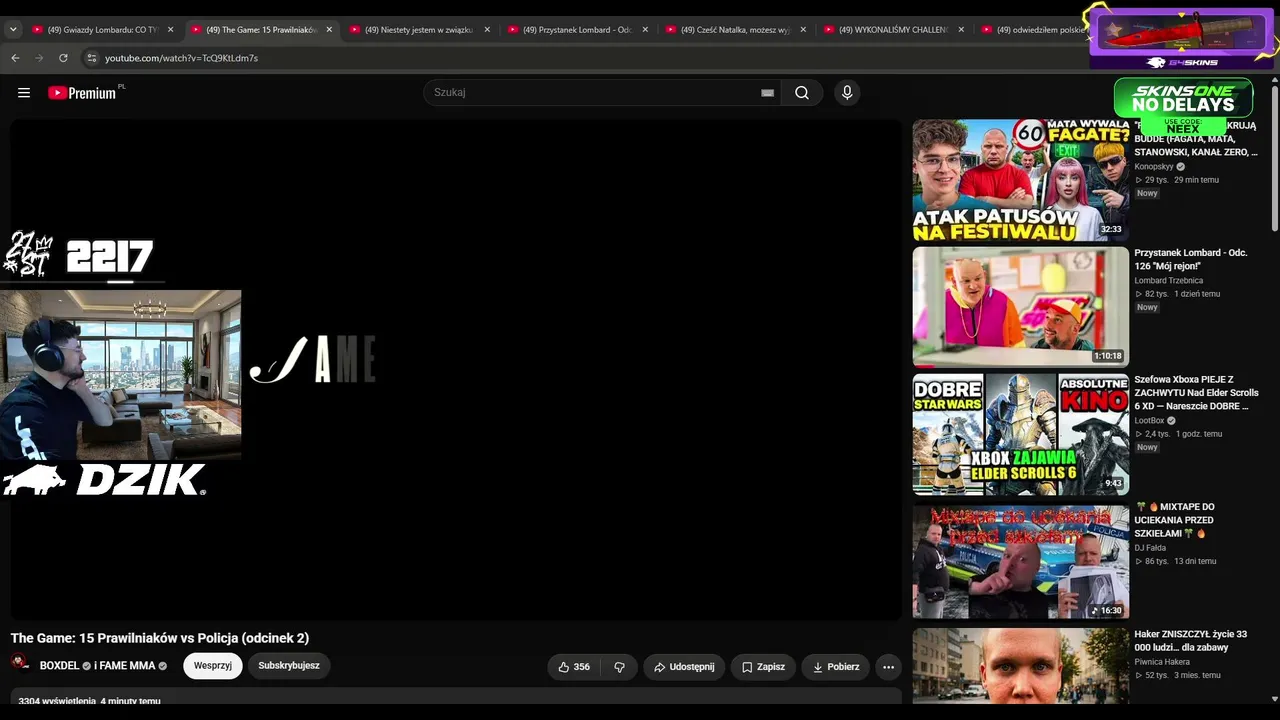1280x720 pixels.
Task: Open 'Szefowa Xboxa PIEJE Z ZACHWYTU' title
Action: [x=1196, y=393]
